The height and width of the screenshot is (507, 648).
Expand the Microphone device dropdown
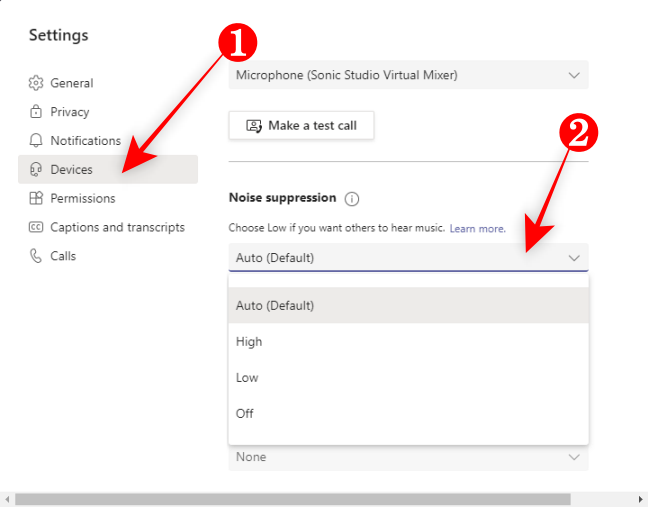click(x=574, y=75)
